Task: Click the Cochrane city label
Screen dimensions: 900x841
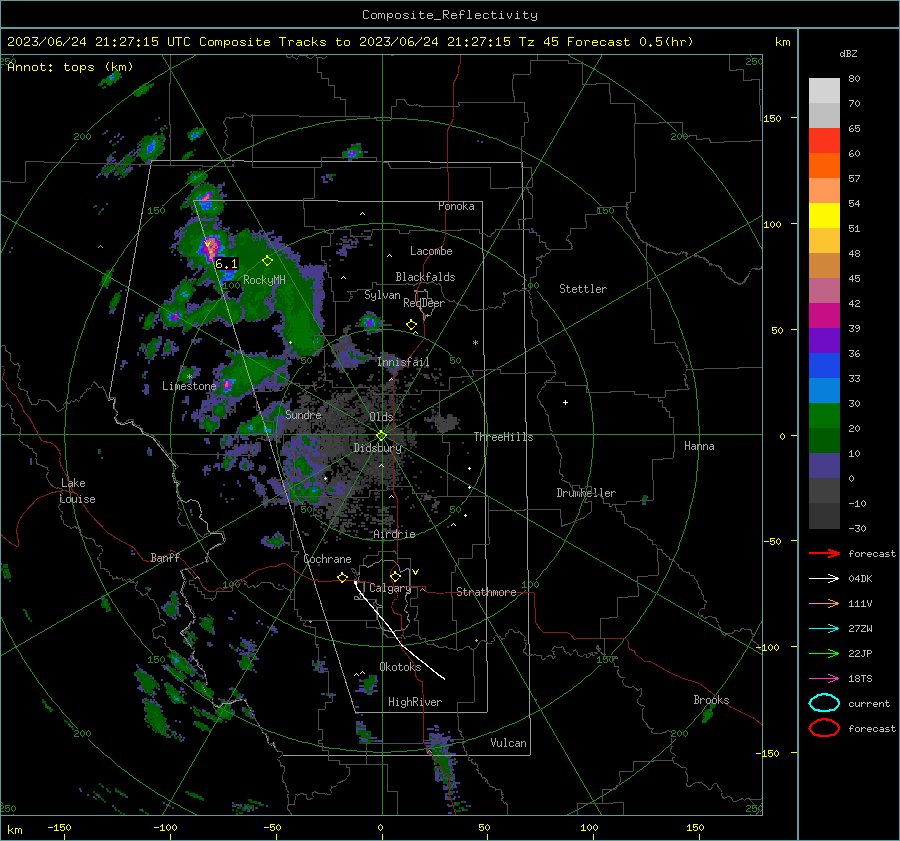Action: click(x=327, y=559)
